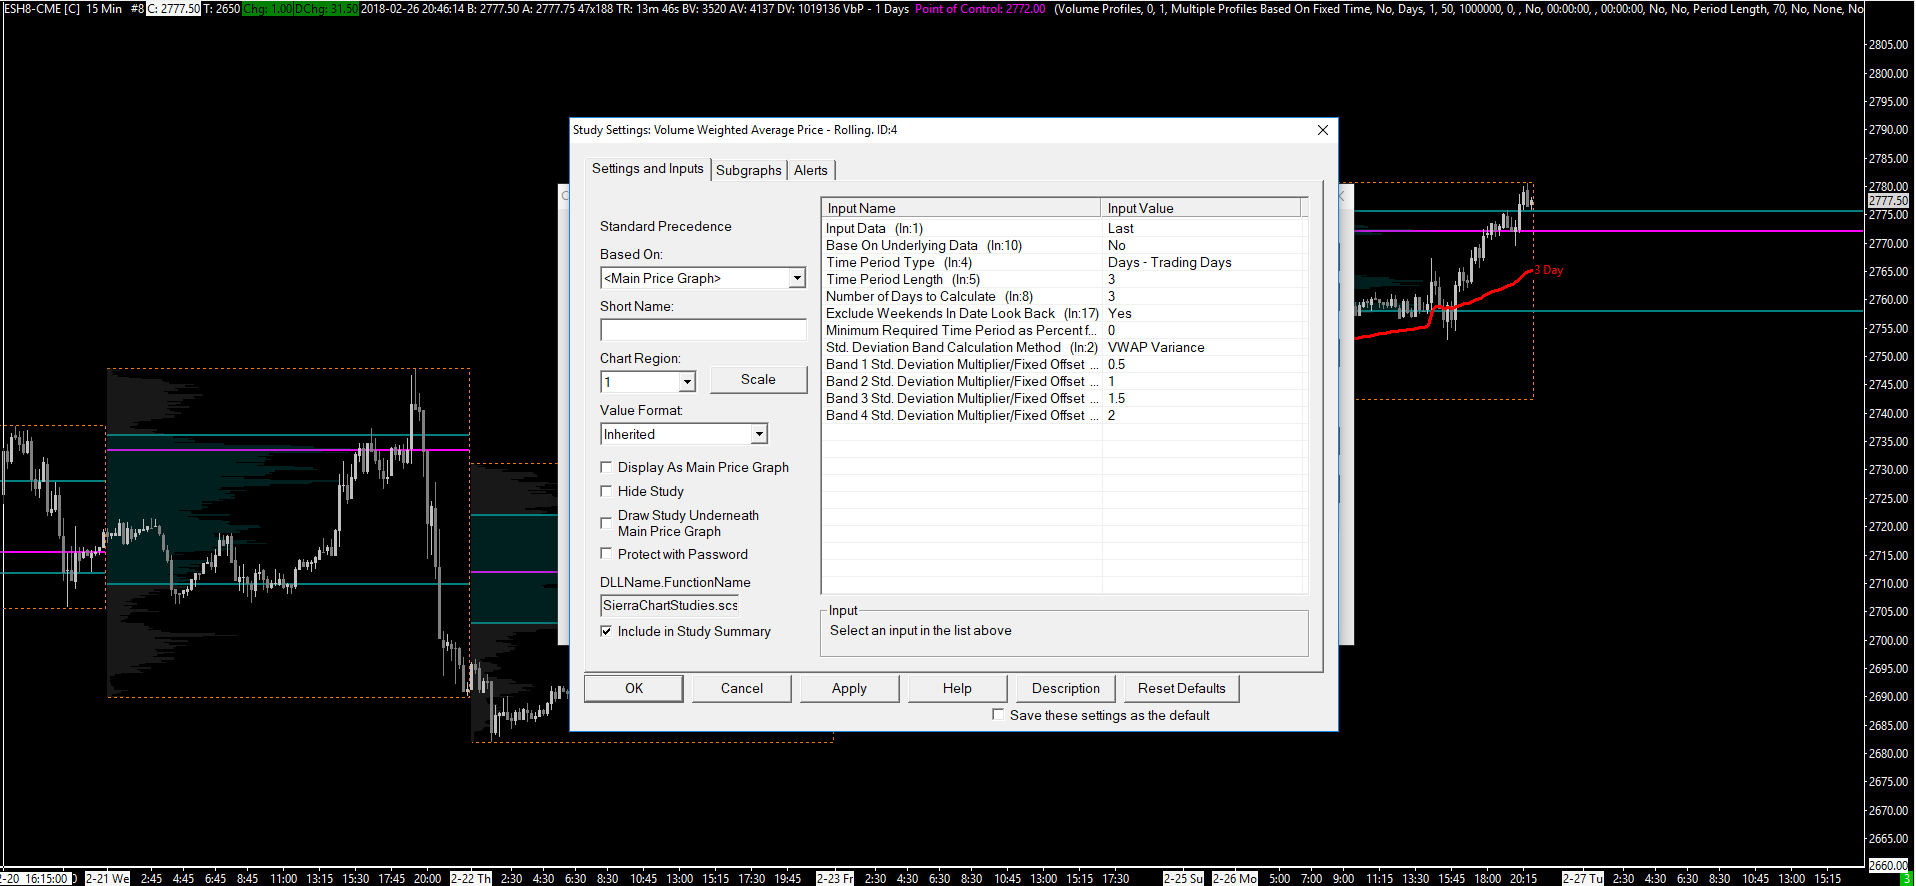Click the Scale button
Screen dimensions: 1916x886
(x=758, y=379)
